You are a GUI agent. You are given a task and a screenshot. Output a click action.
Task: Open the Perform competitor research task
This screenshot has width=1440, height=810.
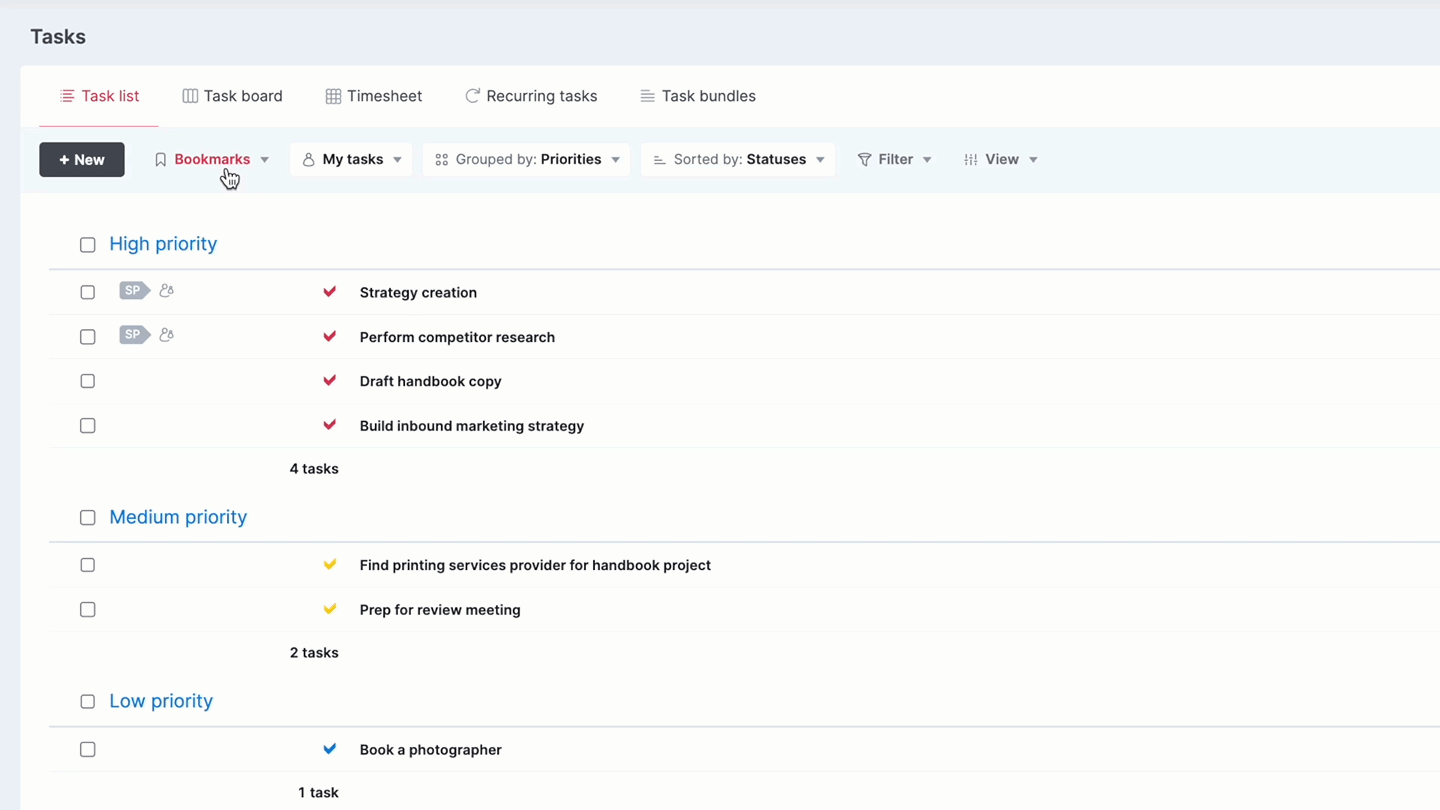click(x=457, y=337)
